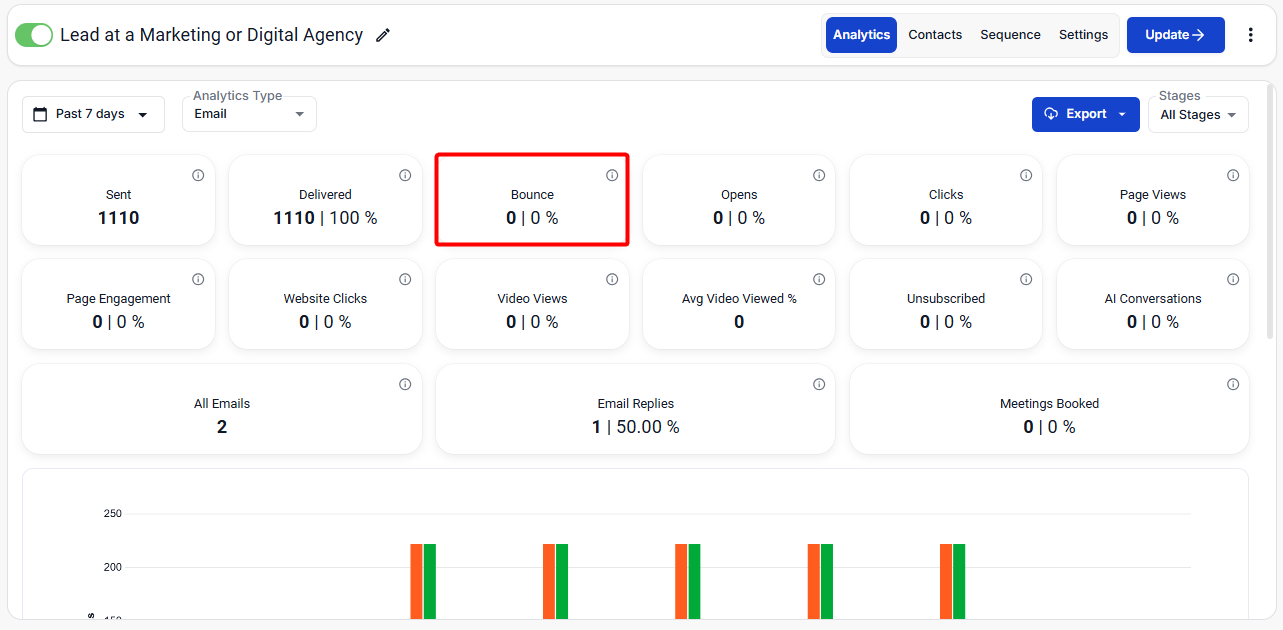Image resolution: width=1283 pixels, height=630 pixels.
Task: Open the Sequence tab
Action: (1010, 35)
